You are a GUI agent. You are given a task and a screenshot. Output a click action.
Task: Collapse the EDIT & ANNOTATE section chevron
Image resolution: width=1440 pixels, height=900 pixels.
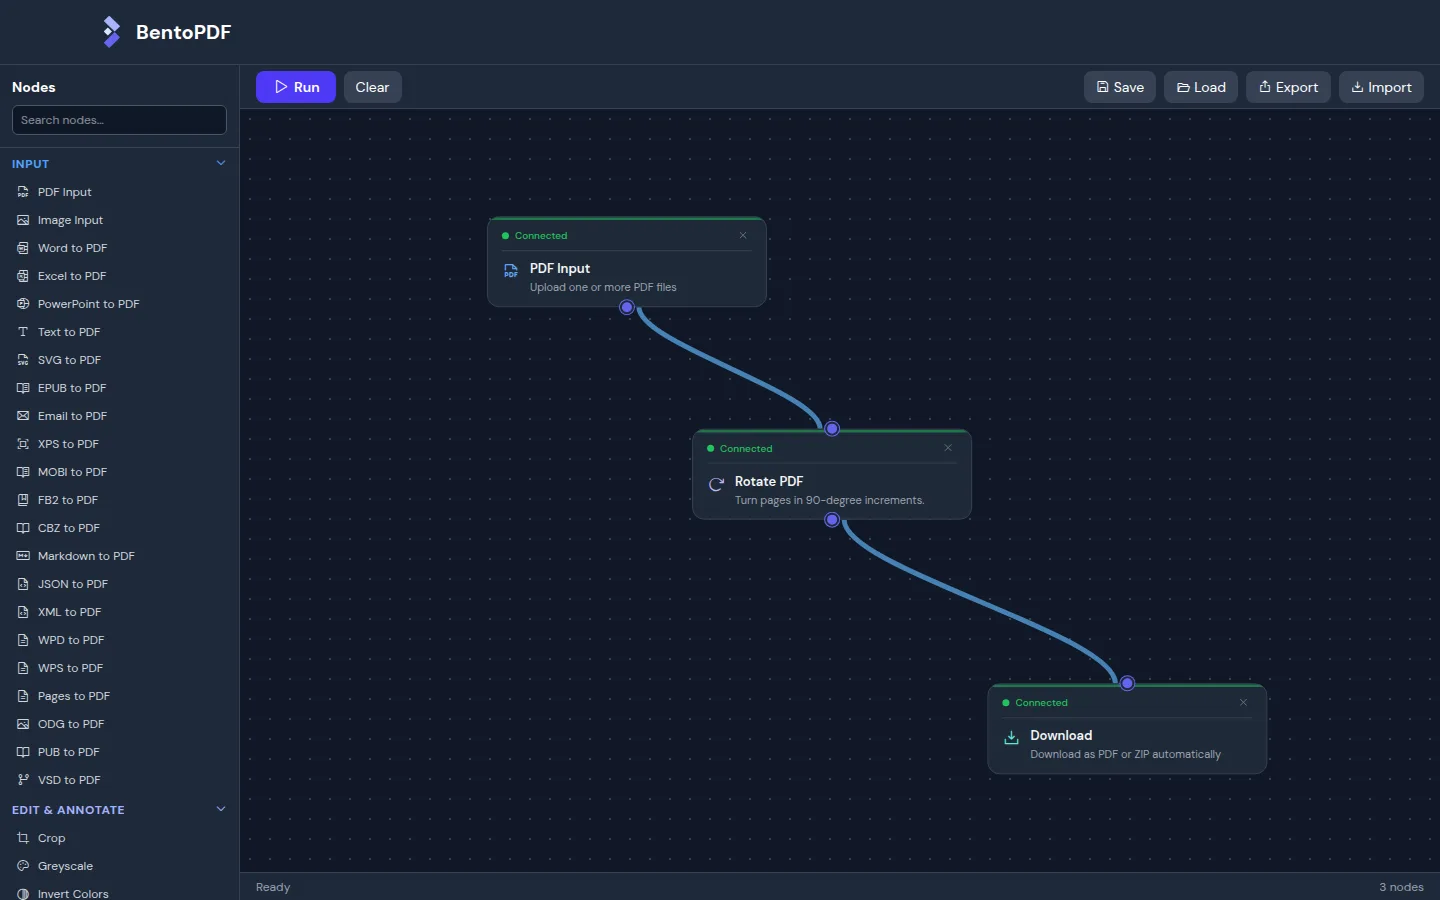(221, 809)
